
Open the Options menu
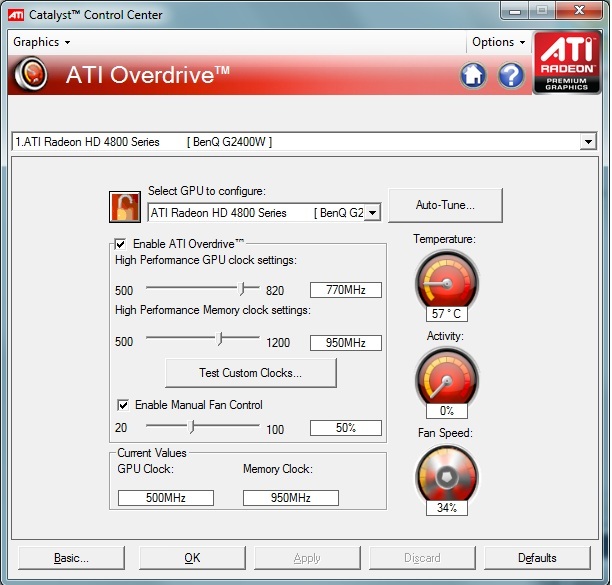pyautogui.click(x=498, y=42)
